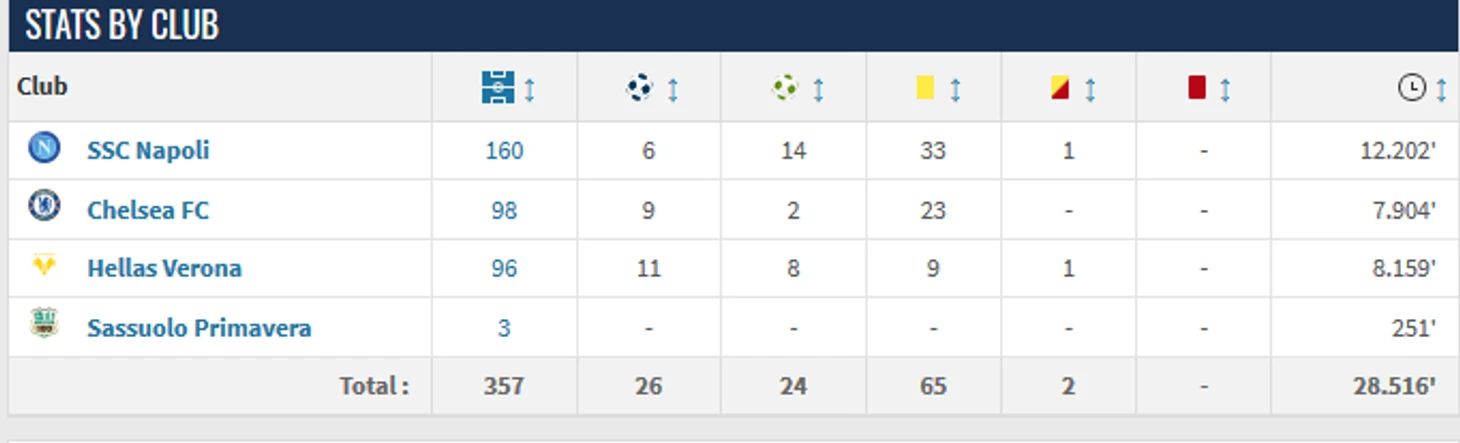Click the goals soccer ball icon
This screenshot has width=1460, height=443.
639,88
